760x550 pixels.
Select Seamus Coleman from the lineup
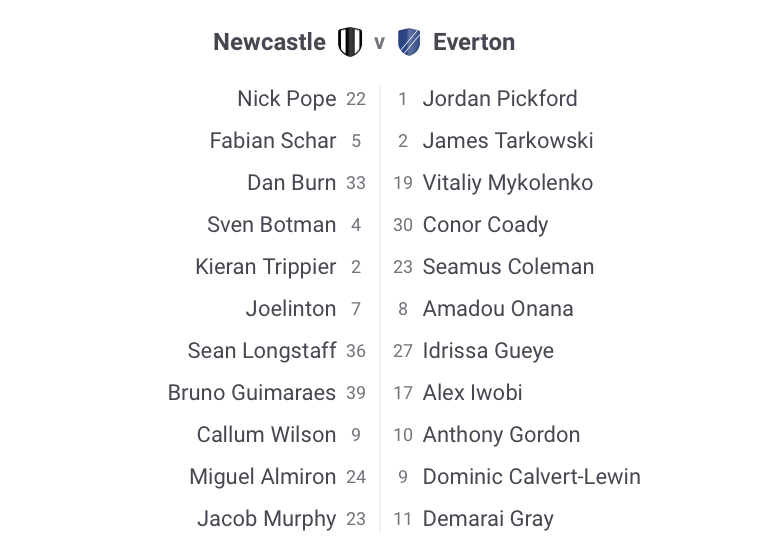click(x=508, y=267)
